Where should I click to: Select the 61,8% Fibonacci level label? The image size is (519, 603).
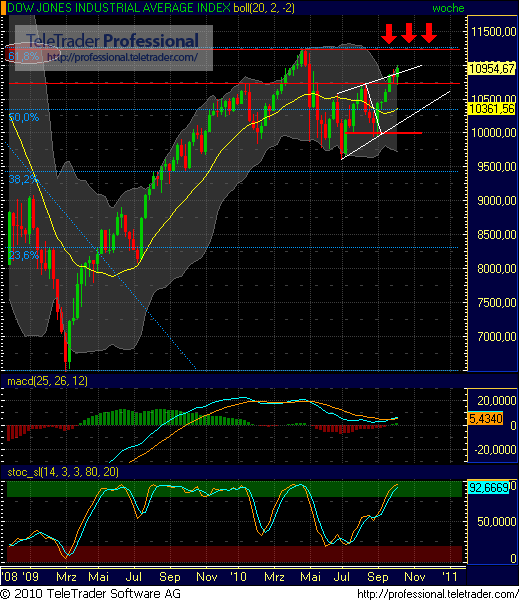[x=23, y=57]
